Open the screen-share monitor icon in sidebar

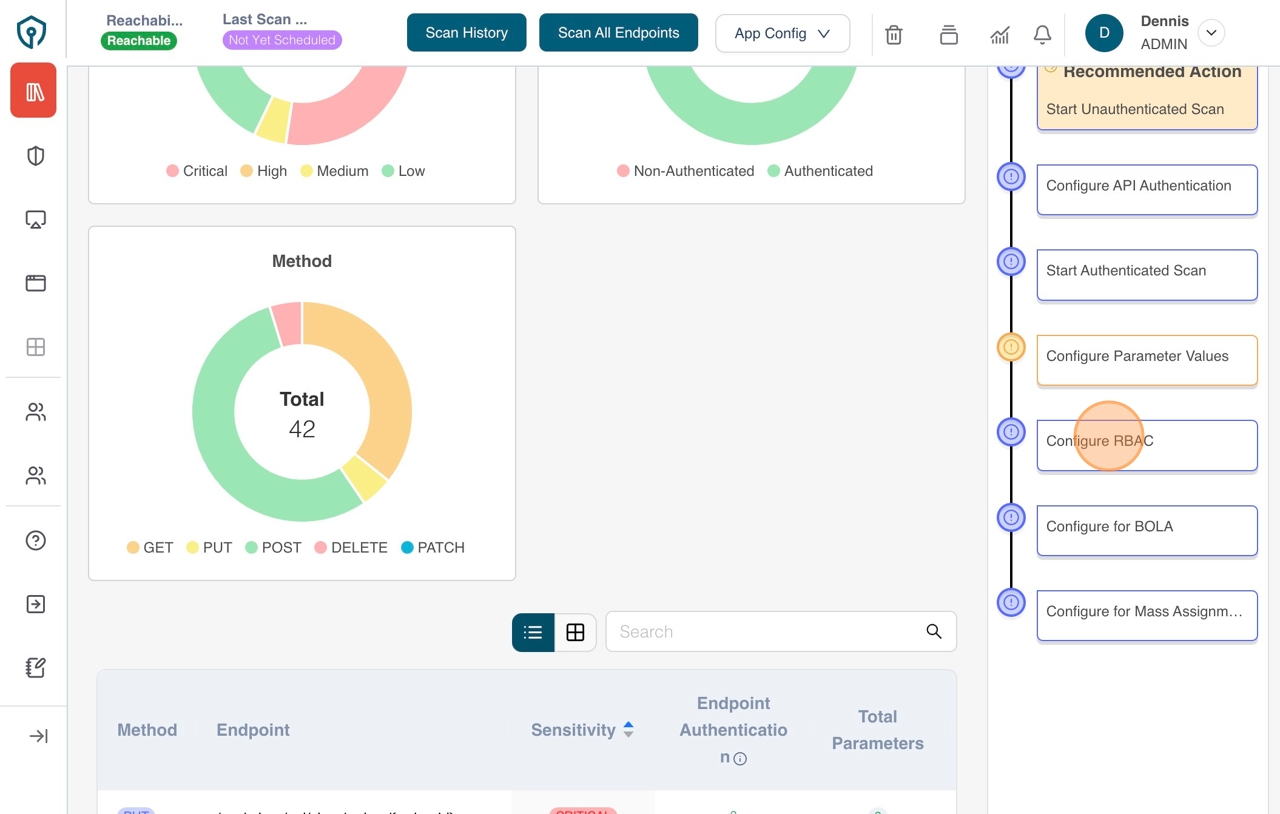tap(34, 219)
